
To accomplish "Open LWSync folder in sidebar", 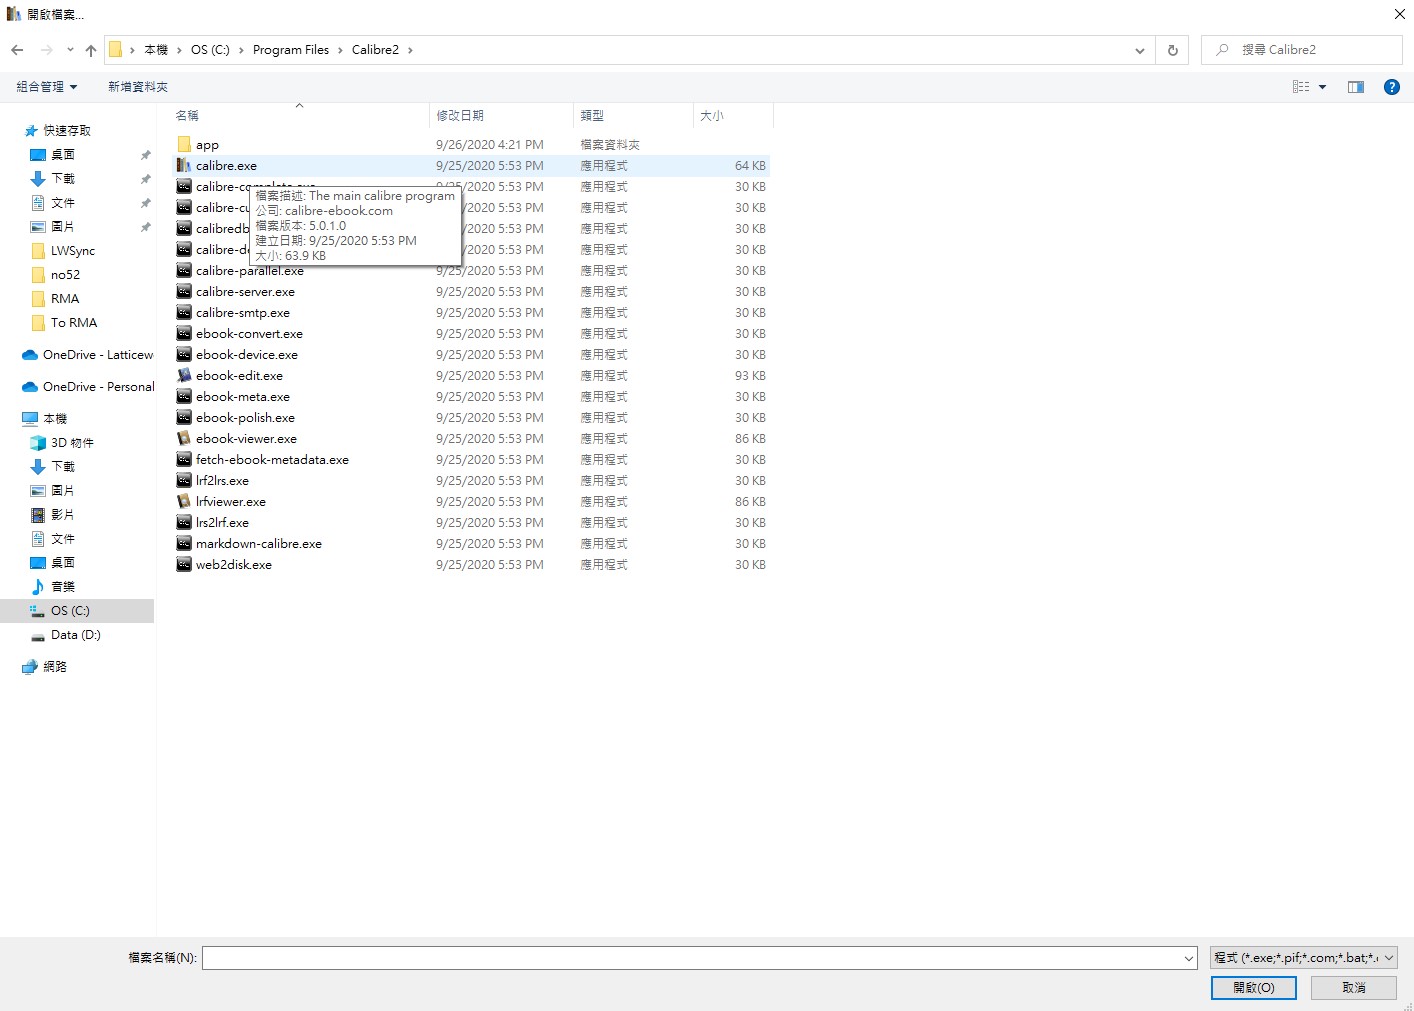I will tap(73, 251).
